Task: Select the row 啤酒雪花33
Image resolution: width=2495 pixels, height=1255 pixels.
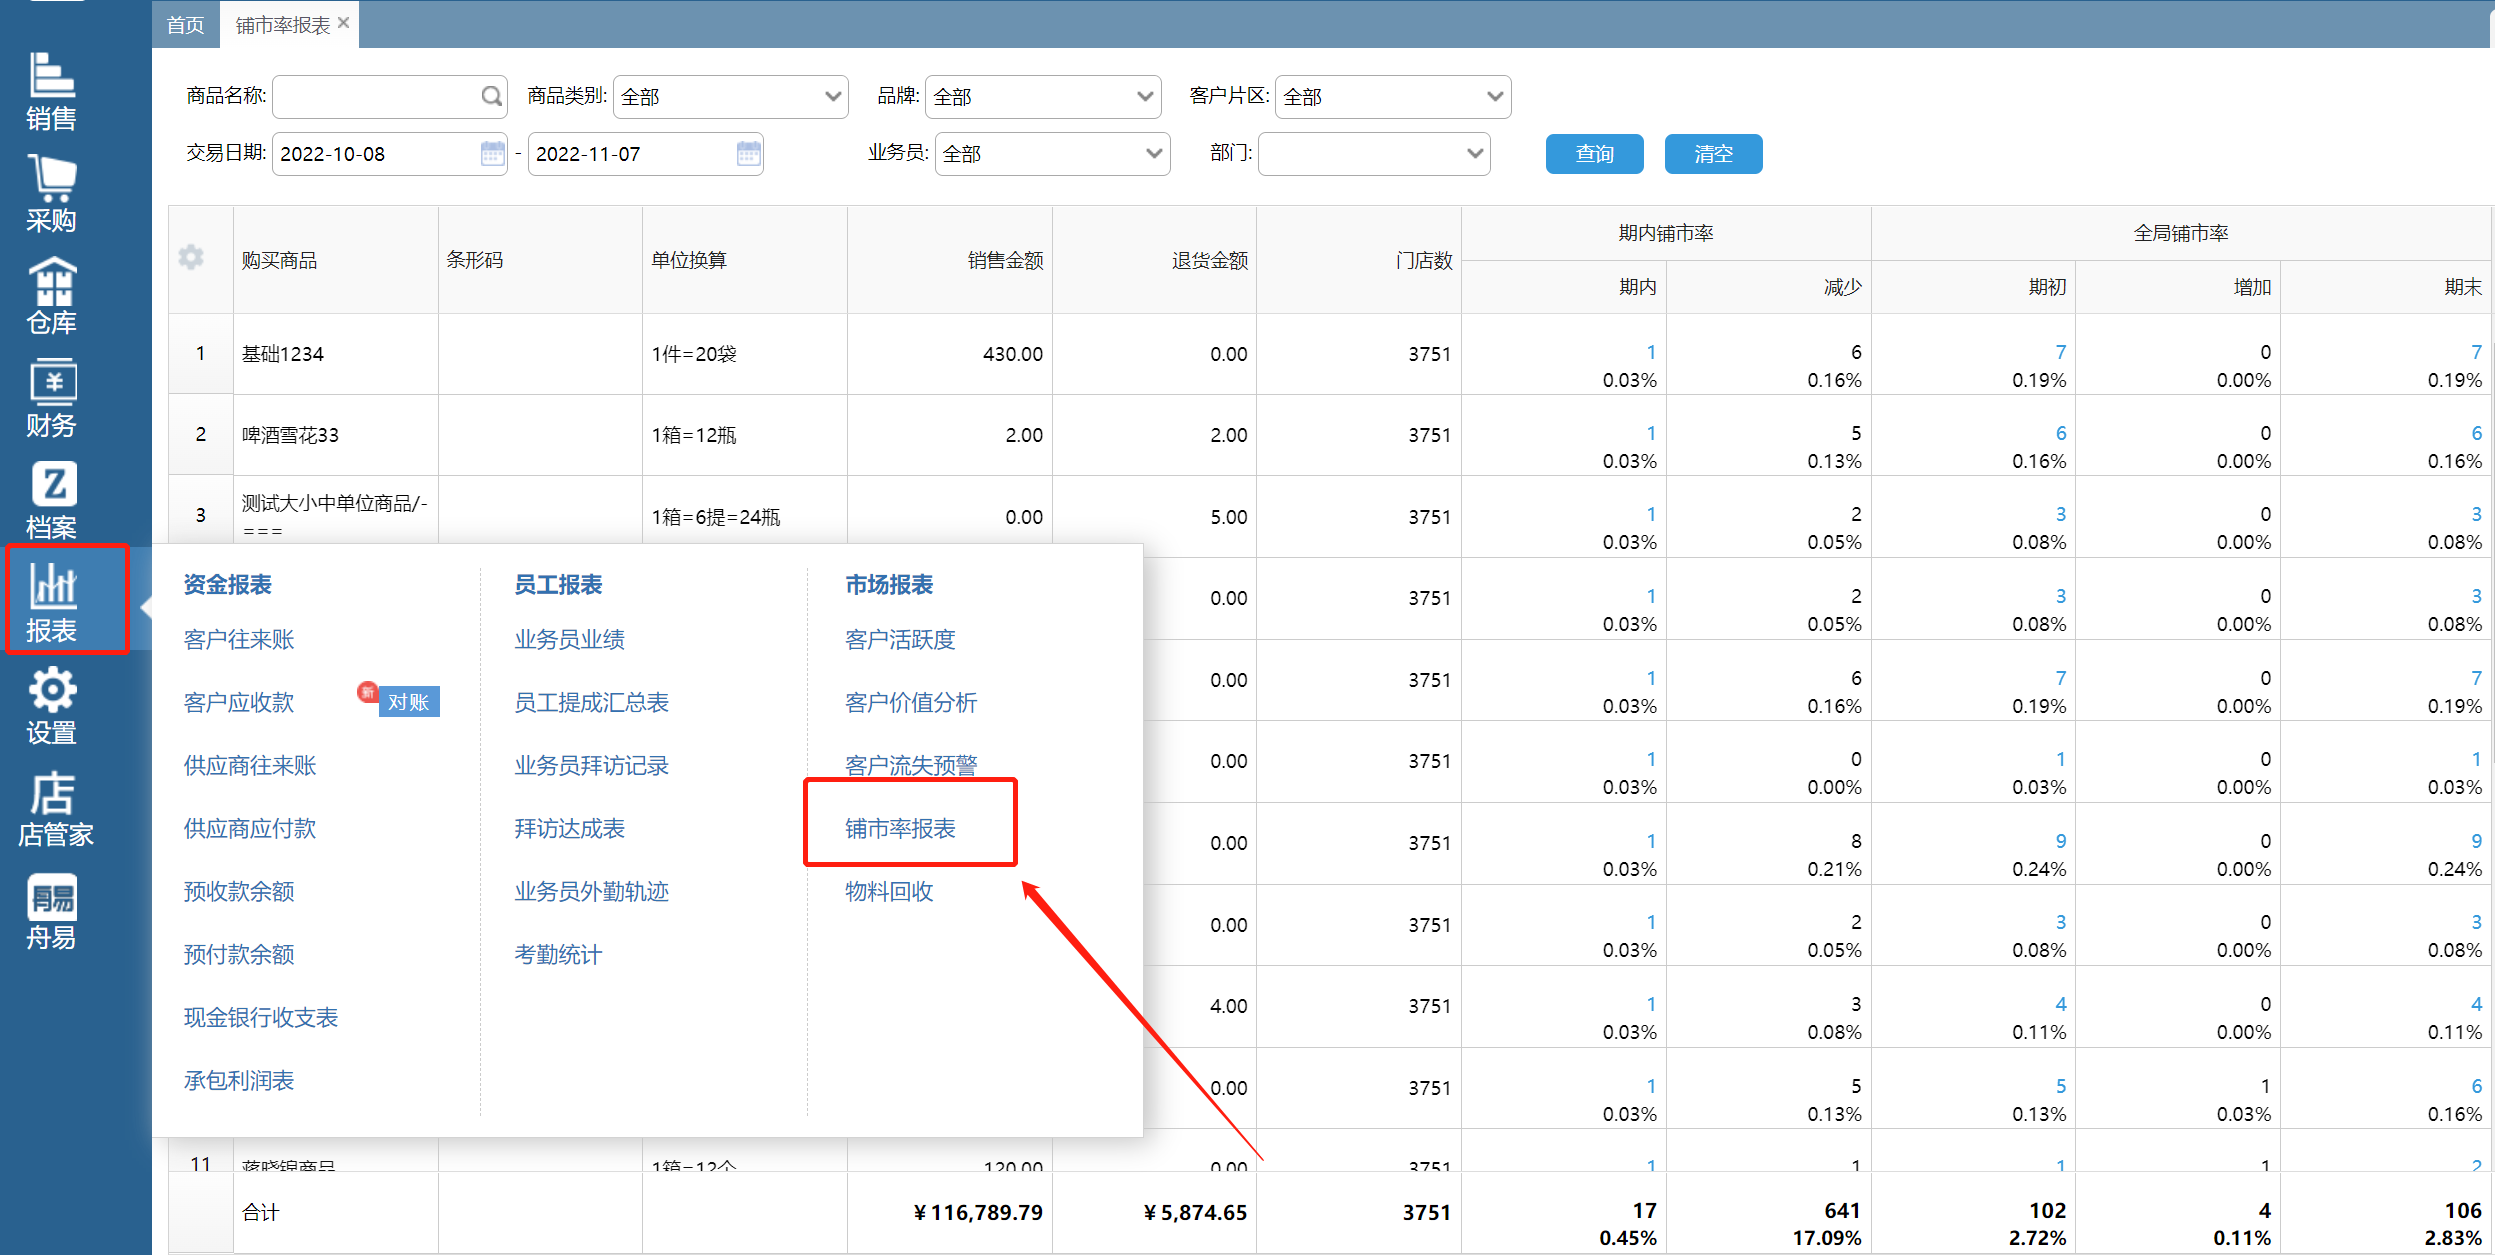Action: coord(1330,435)
